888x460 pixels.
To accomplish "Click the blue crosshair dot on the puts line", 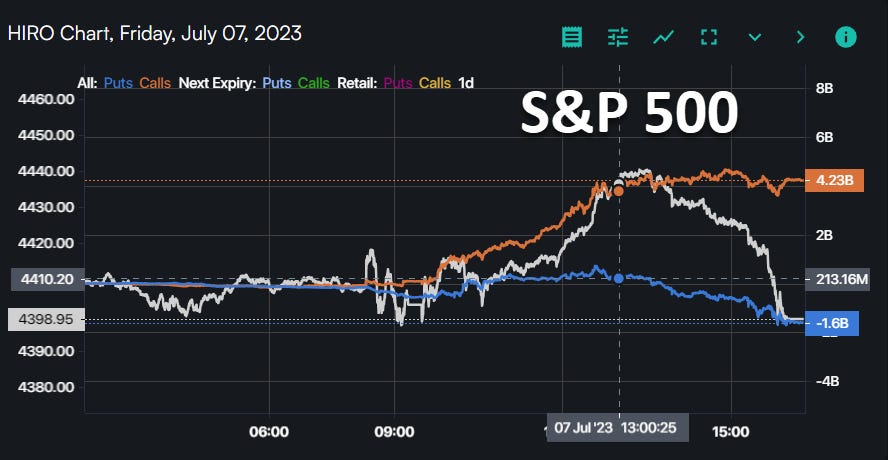I will point(619,278).
